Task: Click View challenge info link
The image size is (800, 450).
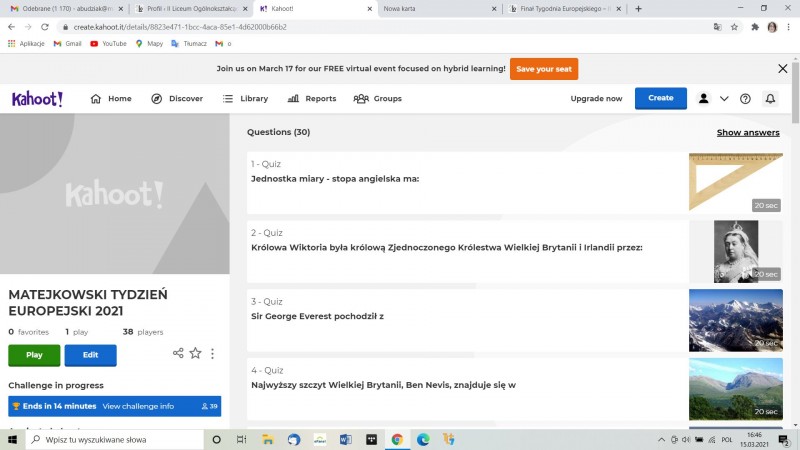Action: click(x=138, y=406)
